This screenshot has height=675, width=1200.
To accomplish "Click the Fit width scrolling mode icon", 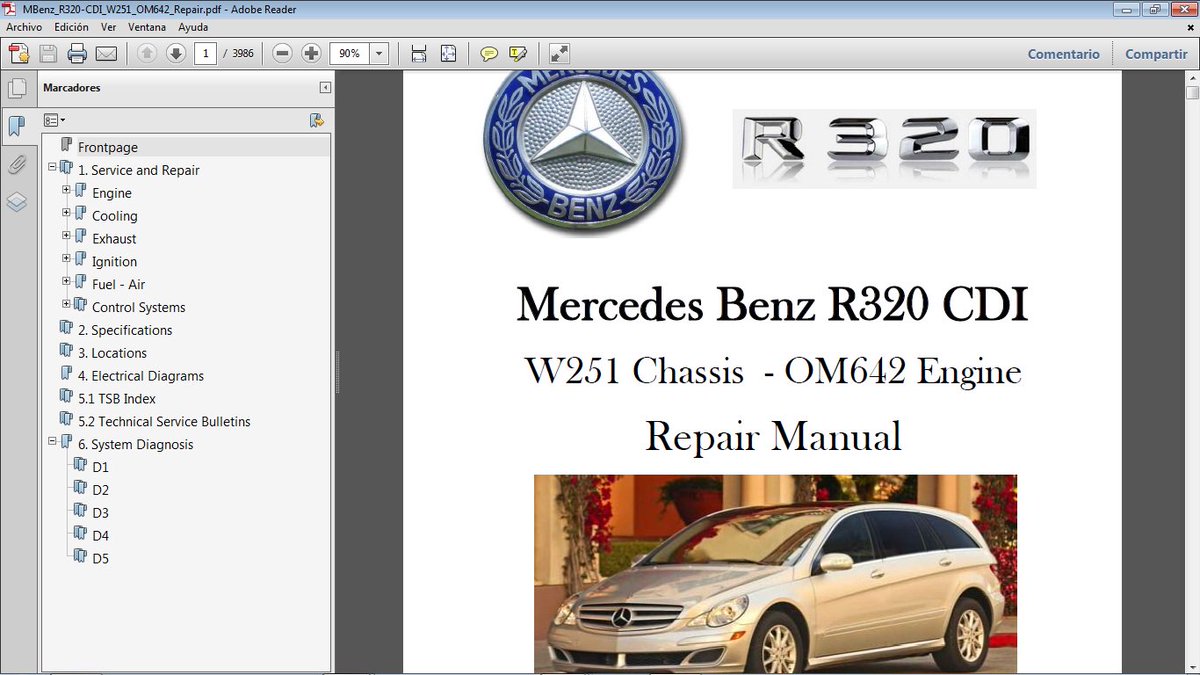I will (x=419, y=53).
